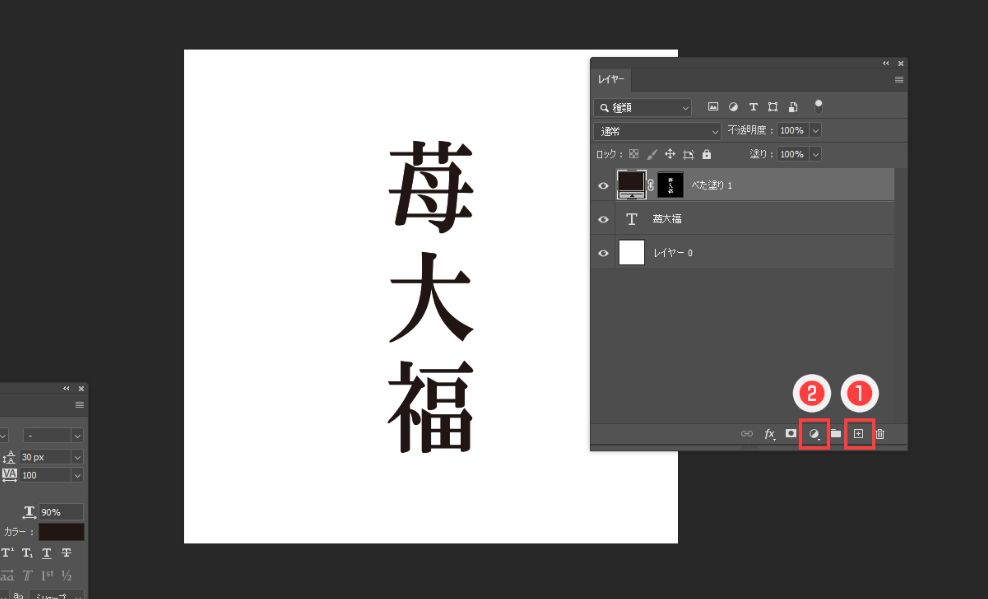The width and height of the screenshot is (988, 599).
Task: Click the link layers chain icon
Action: [747, 433]
